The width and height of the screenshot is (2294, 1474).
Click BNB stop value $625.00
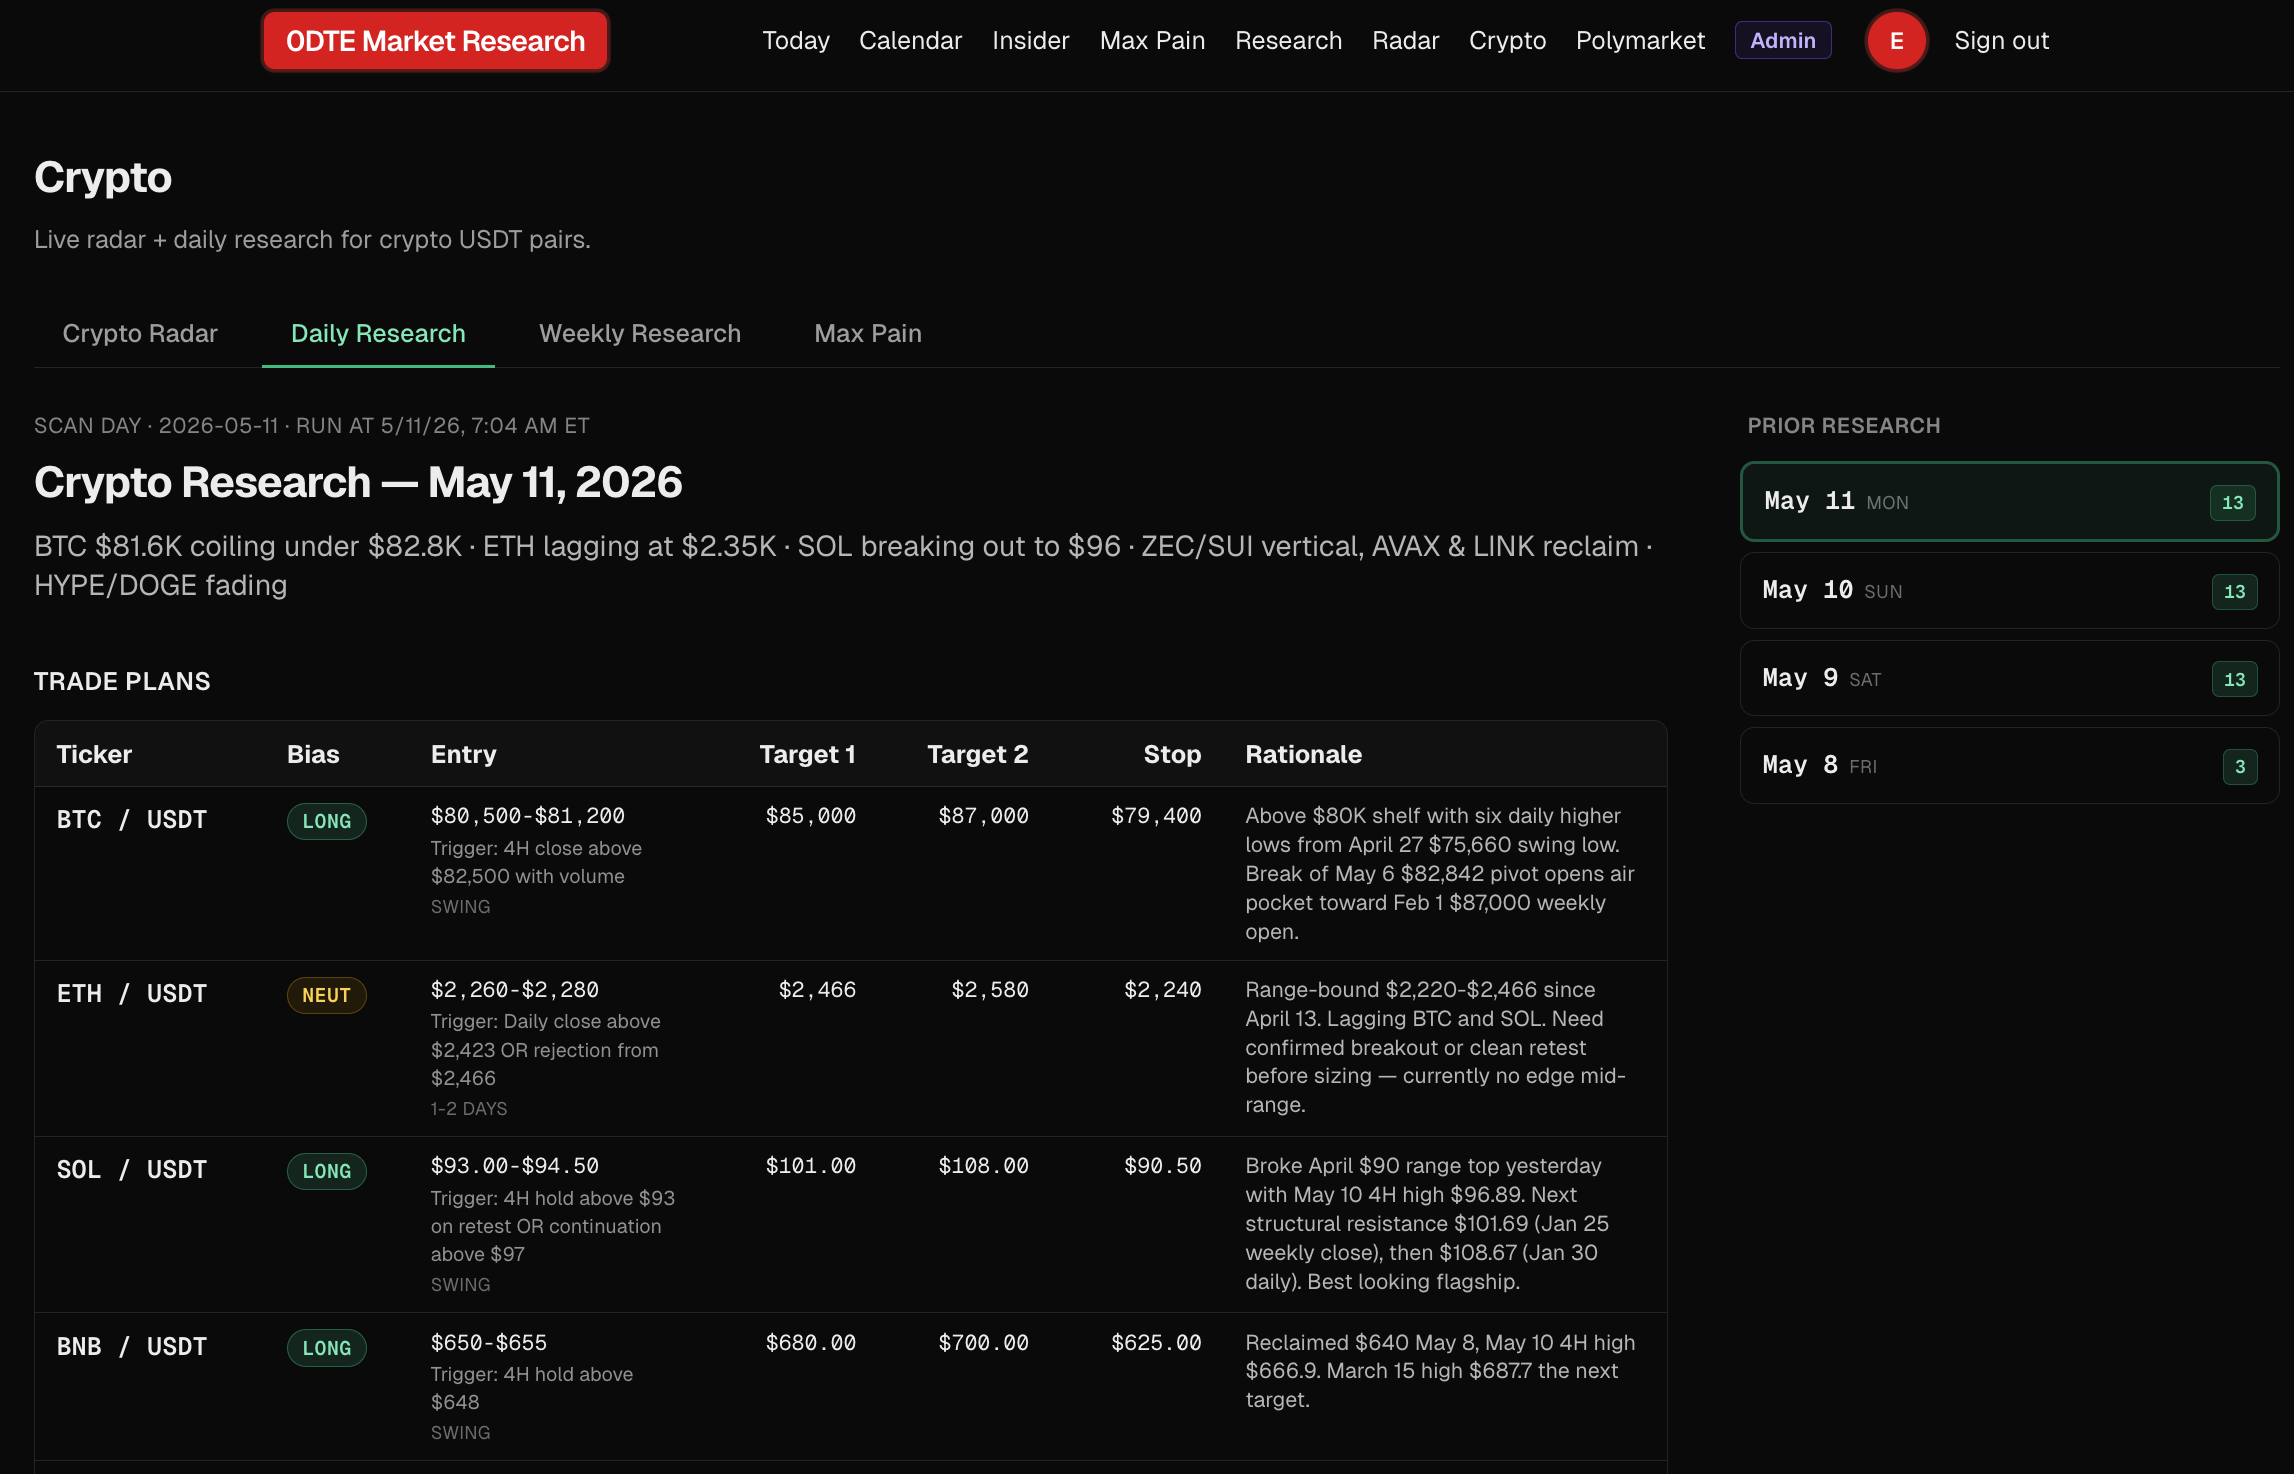tap(1156, 1343)
